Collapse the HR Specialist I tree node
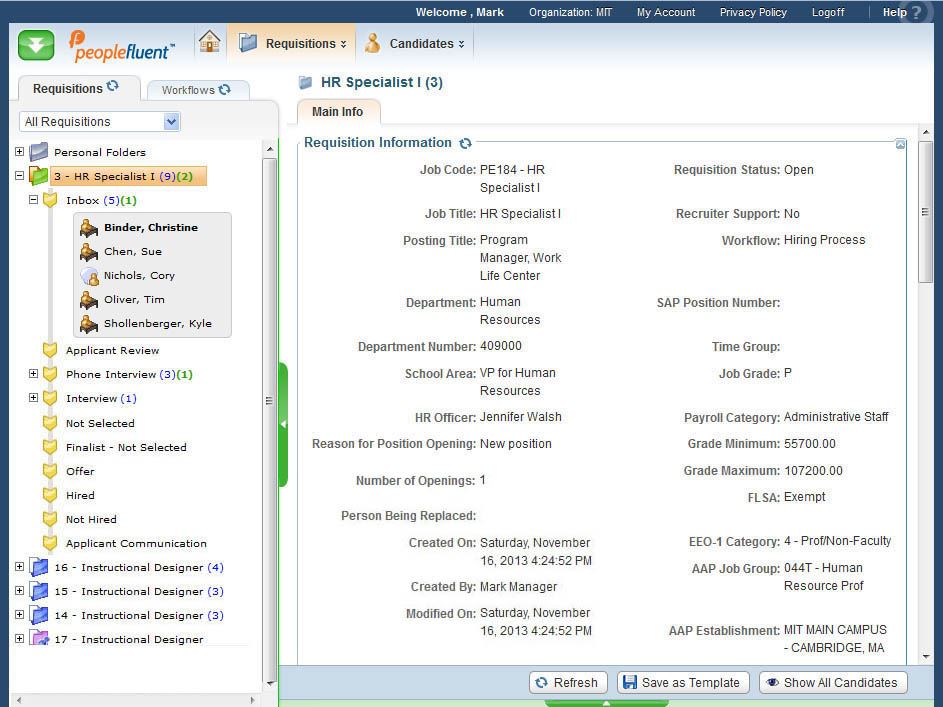The image size is (943, 707). click(x=19, y=176)
